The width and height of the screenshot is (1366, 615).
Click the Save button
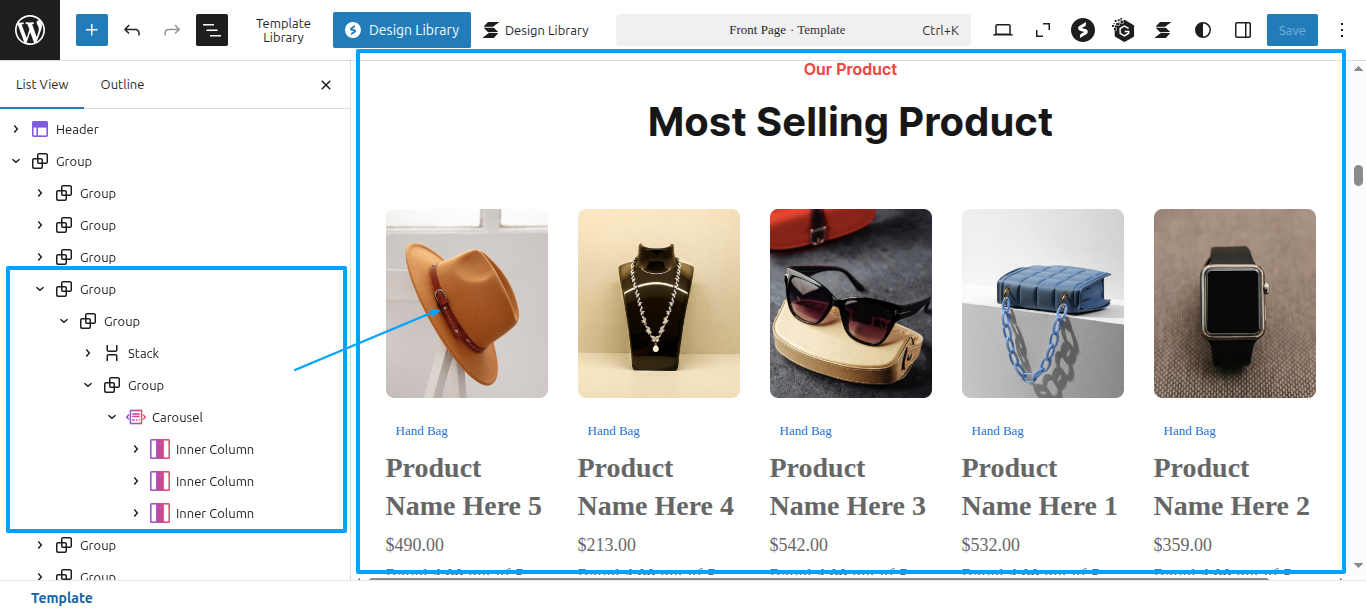click(x=1292, y=30)
